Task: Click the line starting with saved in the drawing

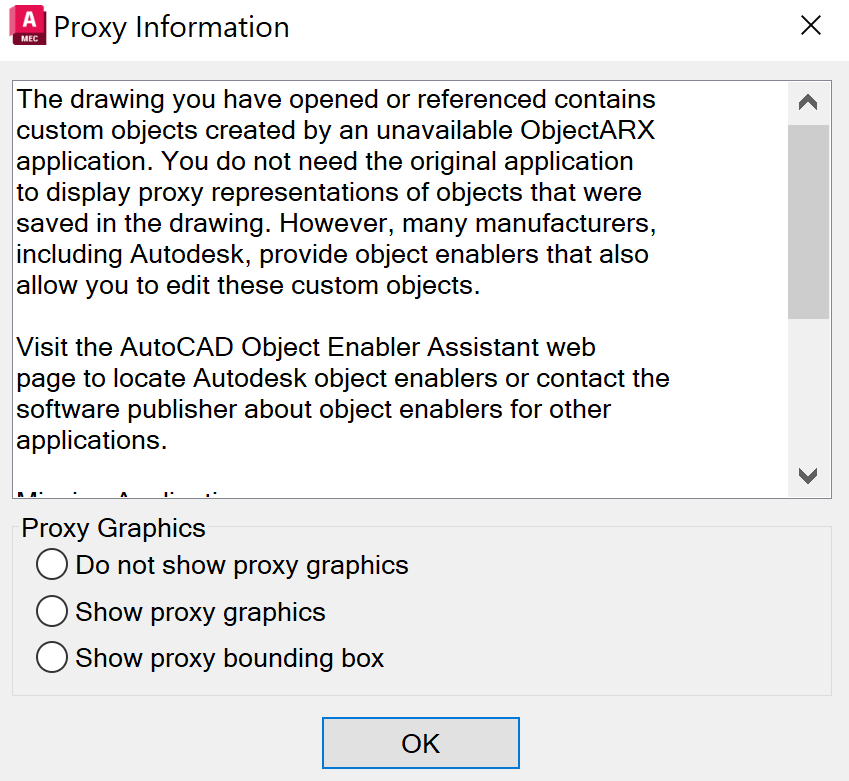Action: pos(336,223)
